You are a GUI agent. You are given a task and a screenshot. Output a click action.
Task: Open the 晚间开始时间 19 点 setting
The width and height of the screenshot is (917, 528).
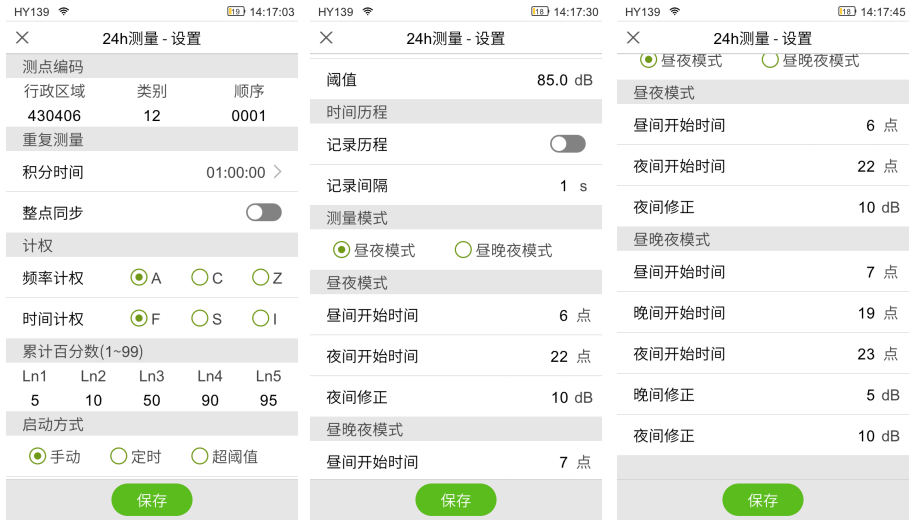pyautogui.click(x=865, y=313)
